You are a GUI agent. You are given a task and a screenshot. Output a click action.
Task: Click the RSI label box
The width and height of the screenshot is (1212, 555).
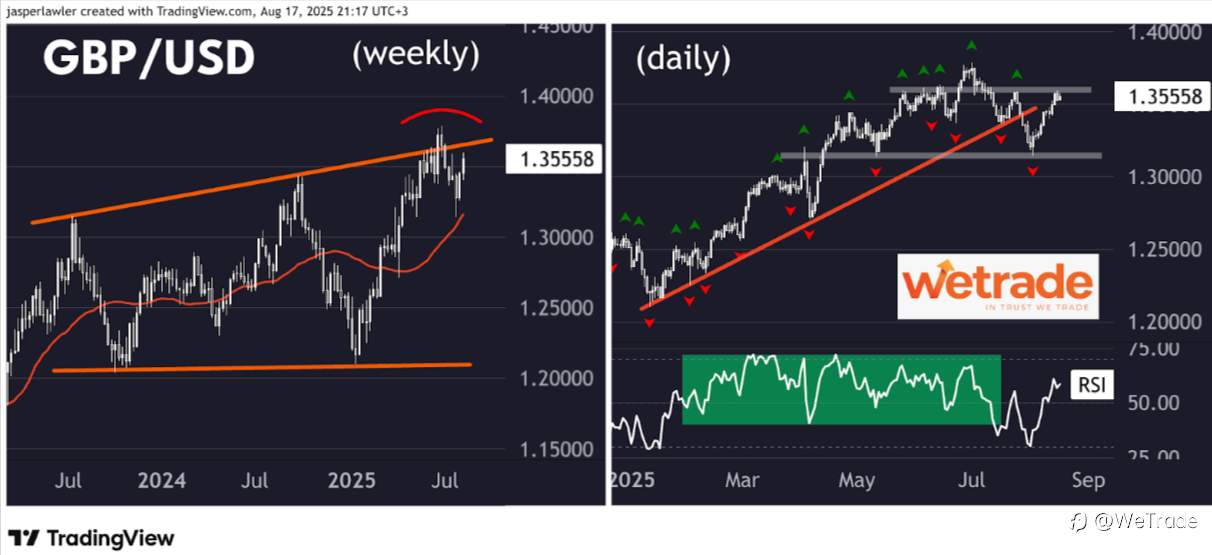(x=1091, y=384)
